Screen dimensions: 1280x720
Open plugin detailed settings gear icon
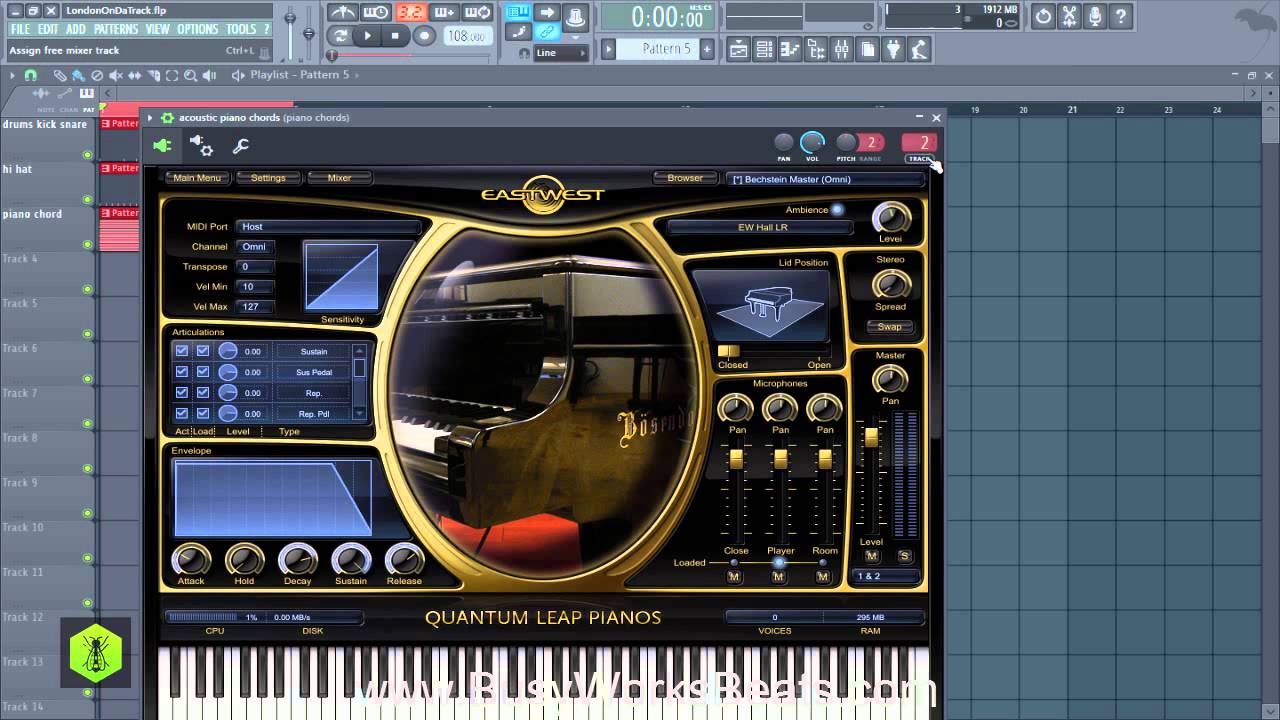click(201, 146)
